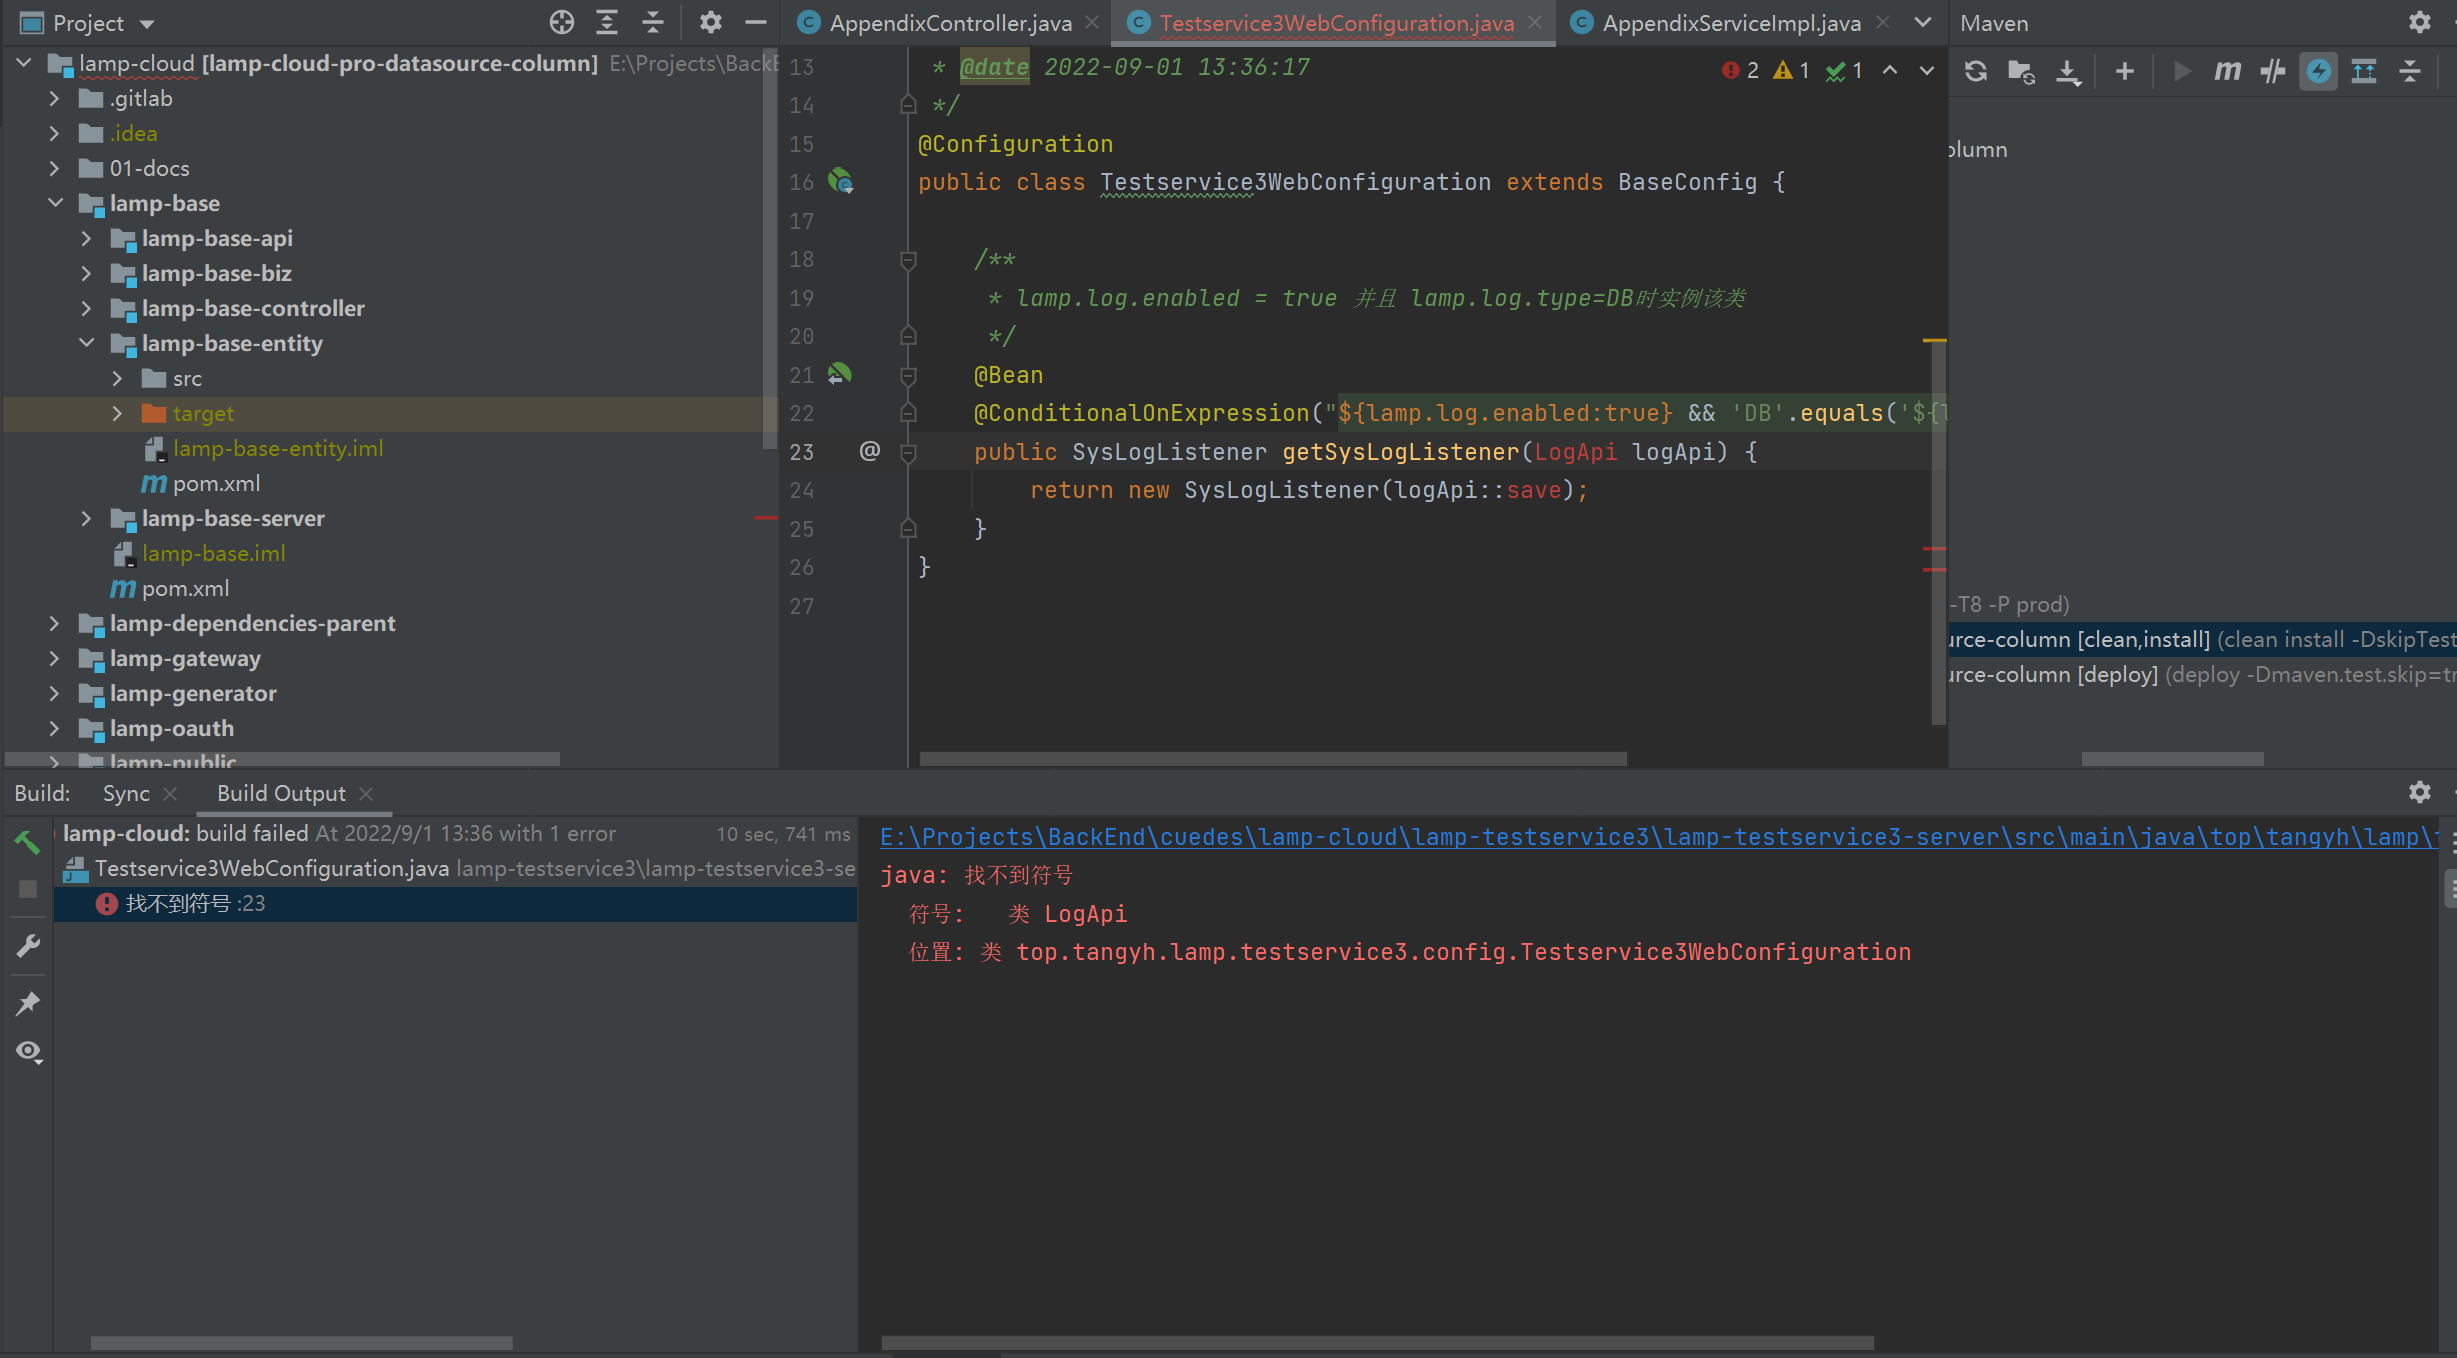Switch to the AppendixServiceImpl.java tab
2457x1358 pixels.
click(x=1732, y=22)
